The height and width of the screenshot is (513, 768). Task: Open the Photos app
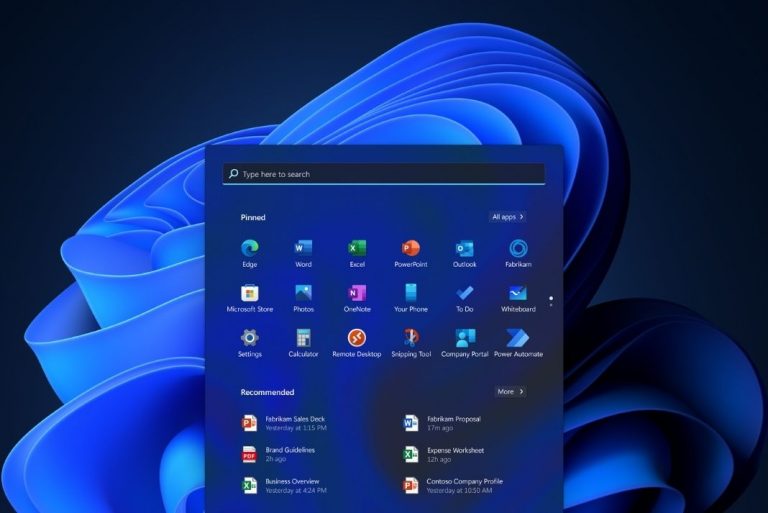(303, 294)
